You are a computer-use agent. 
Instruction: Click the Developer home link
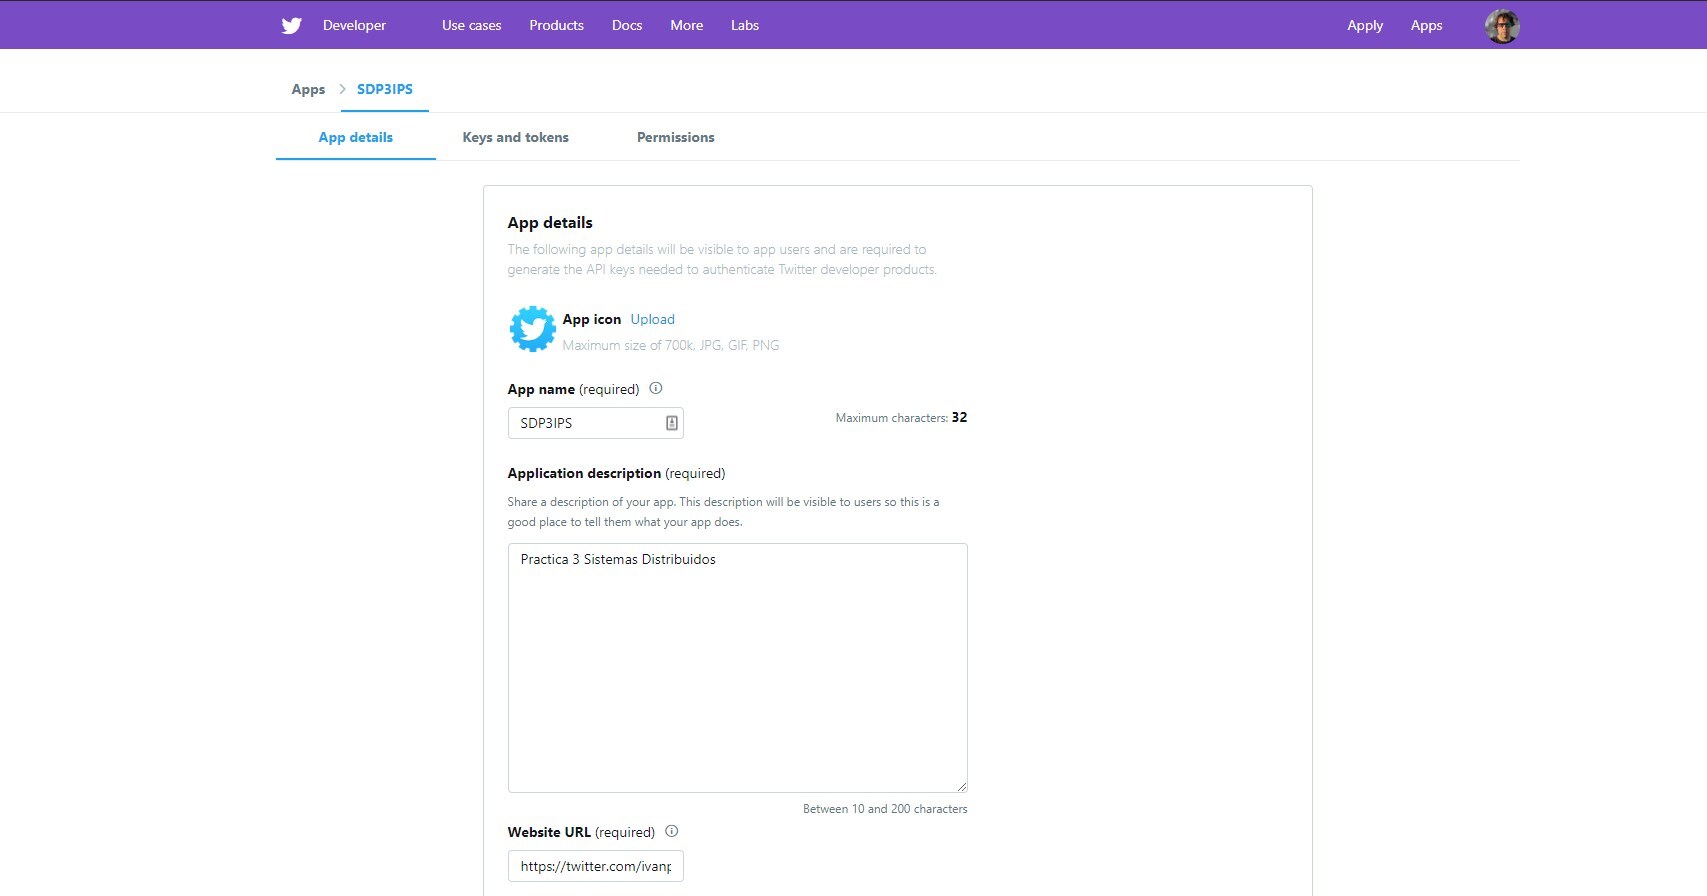coord(354,25)
